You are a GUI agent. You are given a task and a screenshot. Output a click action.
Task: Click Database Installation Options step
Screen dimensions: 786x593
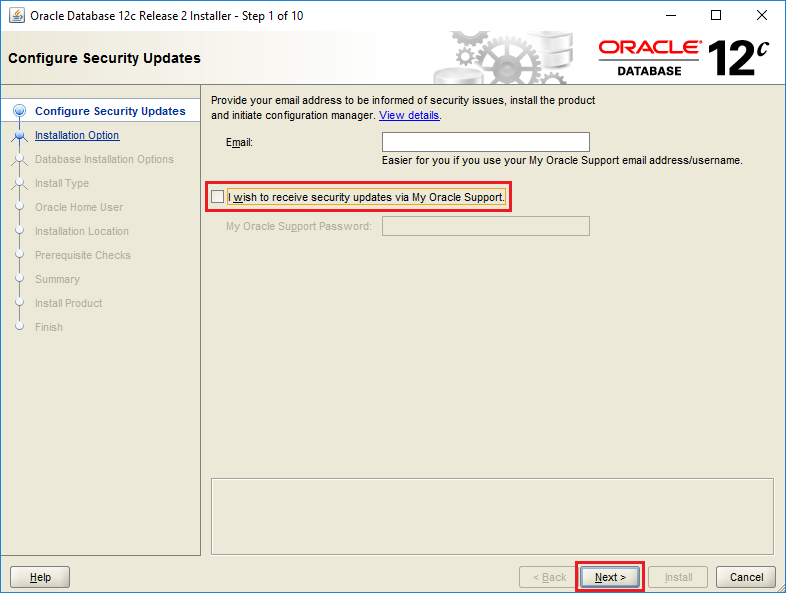click(x=104, y=159)
